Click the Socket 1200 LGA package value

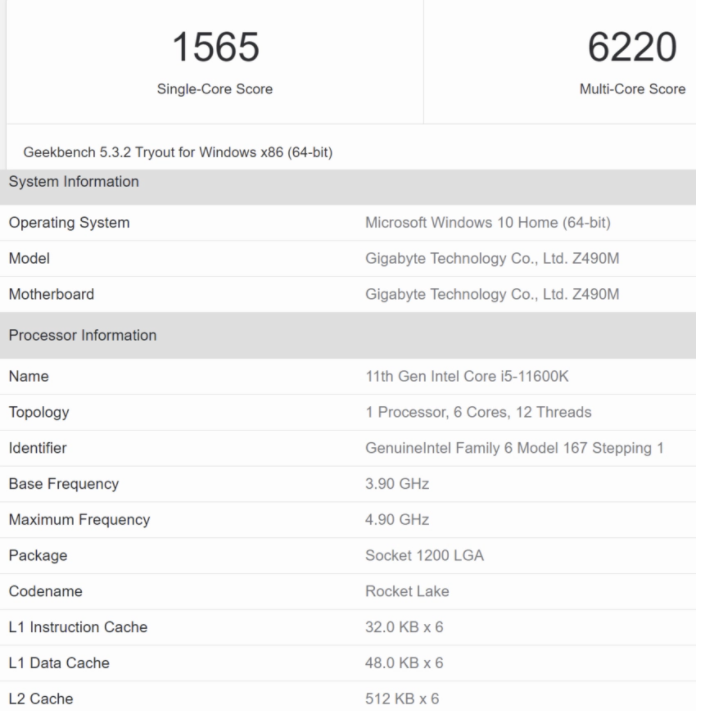click(x=426, y=555)
